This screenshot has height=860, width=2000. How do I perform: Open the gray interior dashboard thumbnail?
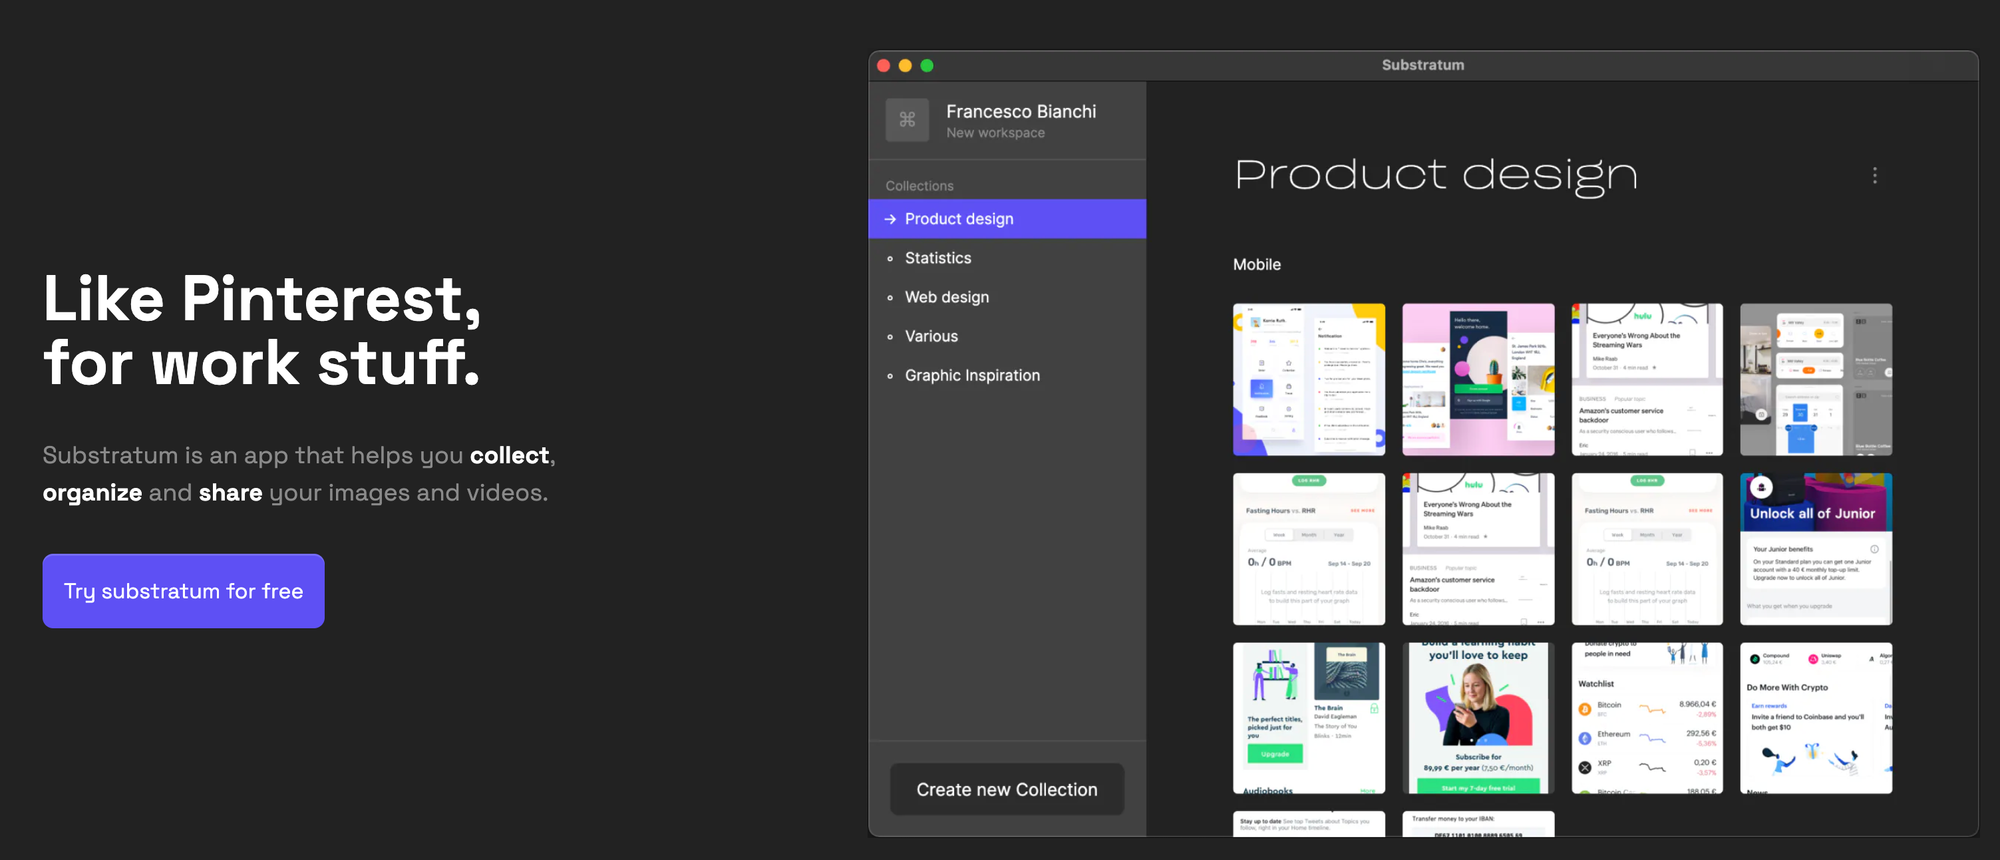tap(1816, 380)
